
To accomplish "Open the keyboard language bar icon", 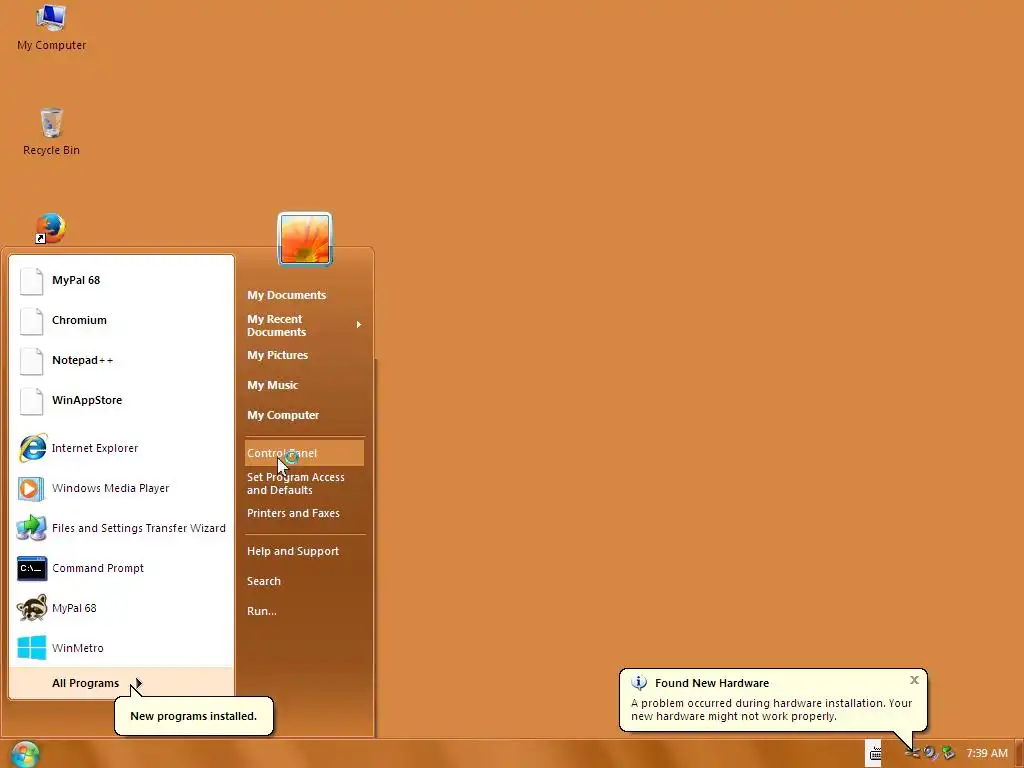I will pos(874,754).
